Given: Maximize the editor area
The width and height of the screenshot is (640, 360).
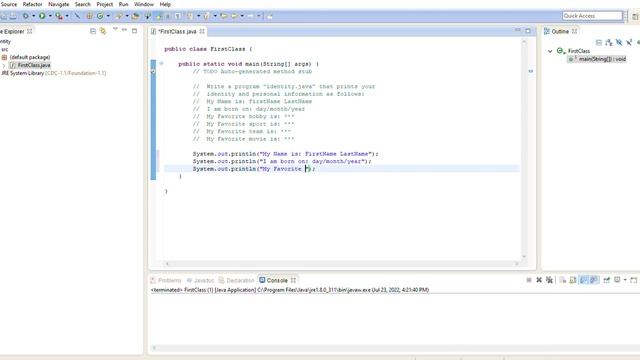Looking at the screenshot, I should [528, 31].
